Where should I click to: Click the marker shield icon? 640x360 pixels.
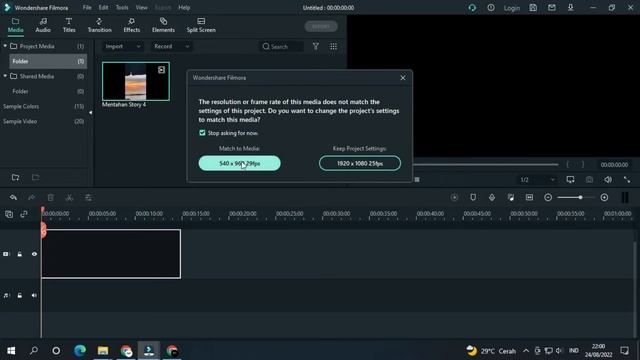point(473,198)
